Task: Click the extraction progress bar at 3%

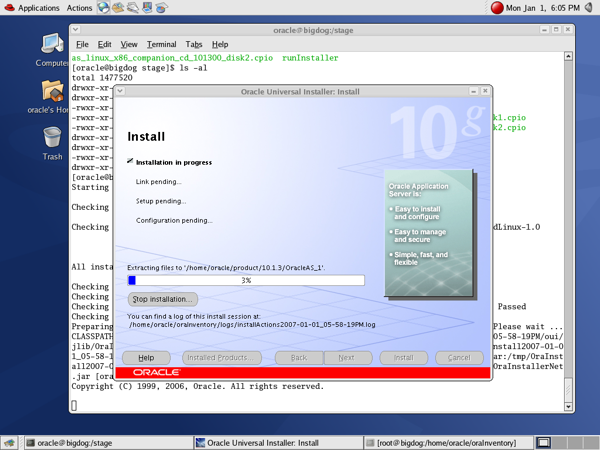Action: point(246,281)
